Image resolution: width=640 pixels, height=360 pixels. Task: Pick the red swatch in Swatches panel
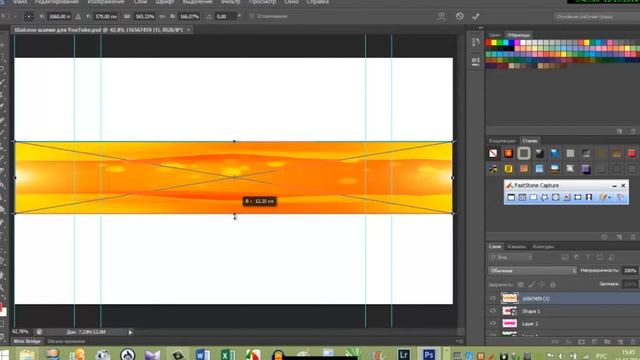pyautogui.click(x=489, y=42)
